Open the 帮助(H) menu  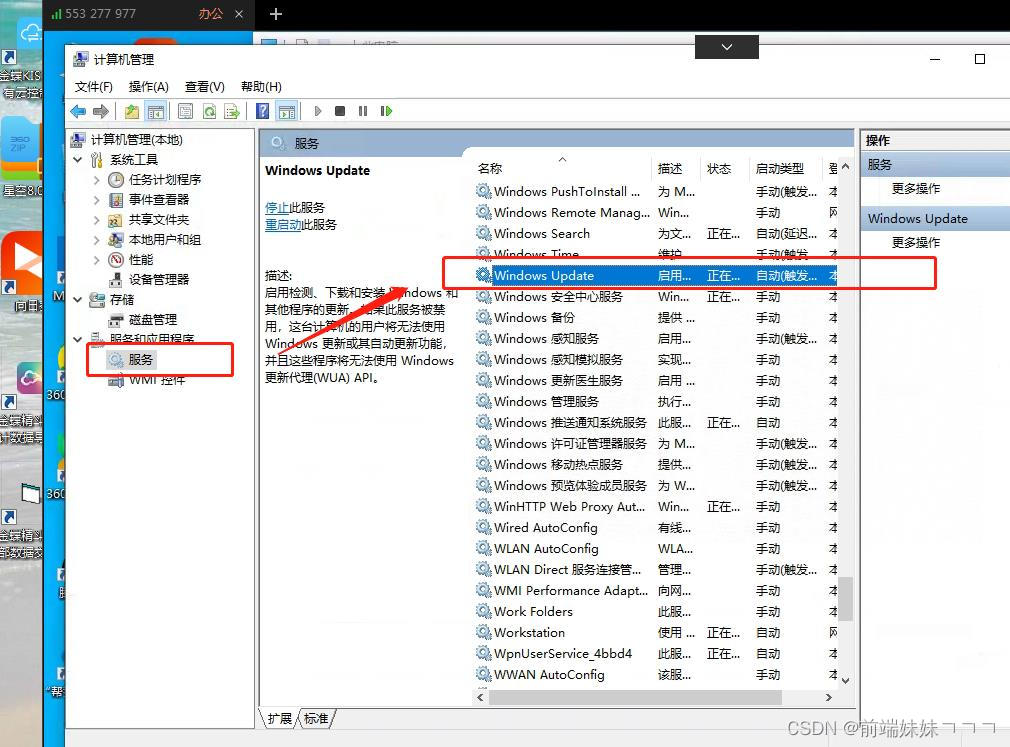(x=261, y=87)
